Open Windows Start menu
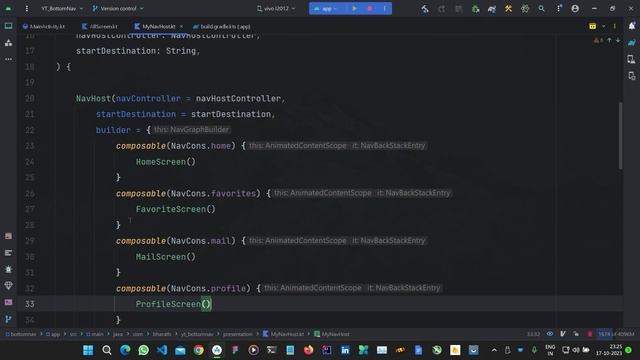The height and width of the screenshot is (360, 640). coord(88,350)
